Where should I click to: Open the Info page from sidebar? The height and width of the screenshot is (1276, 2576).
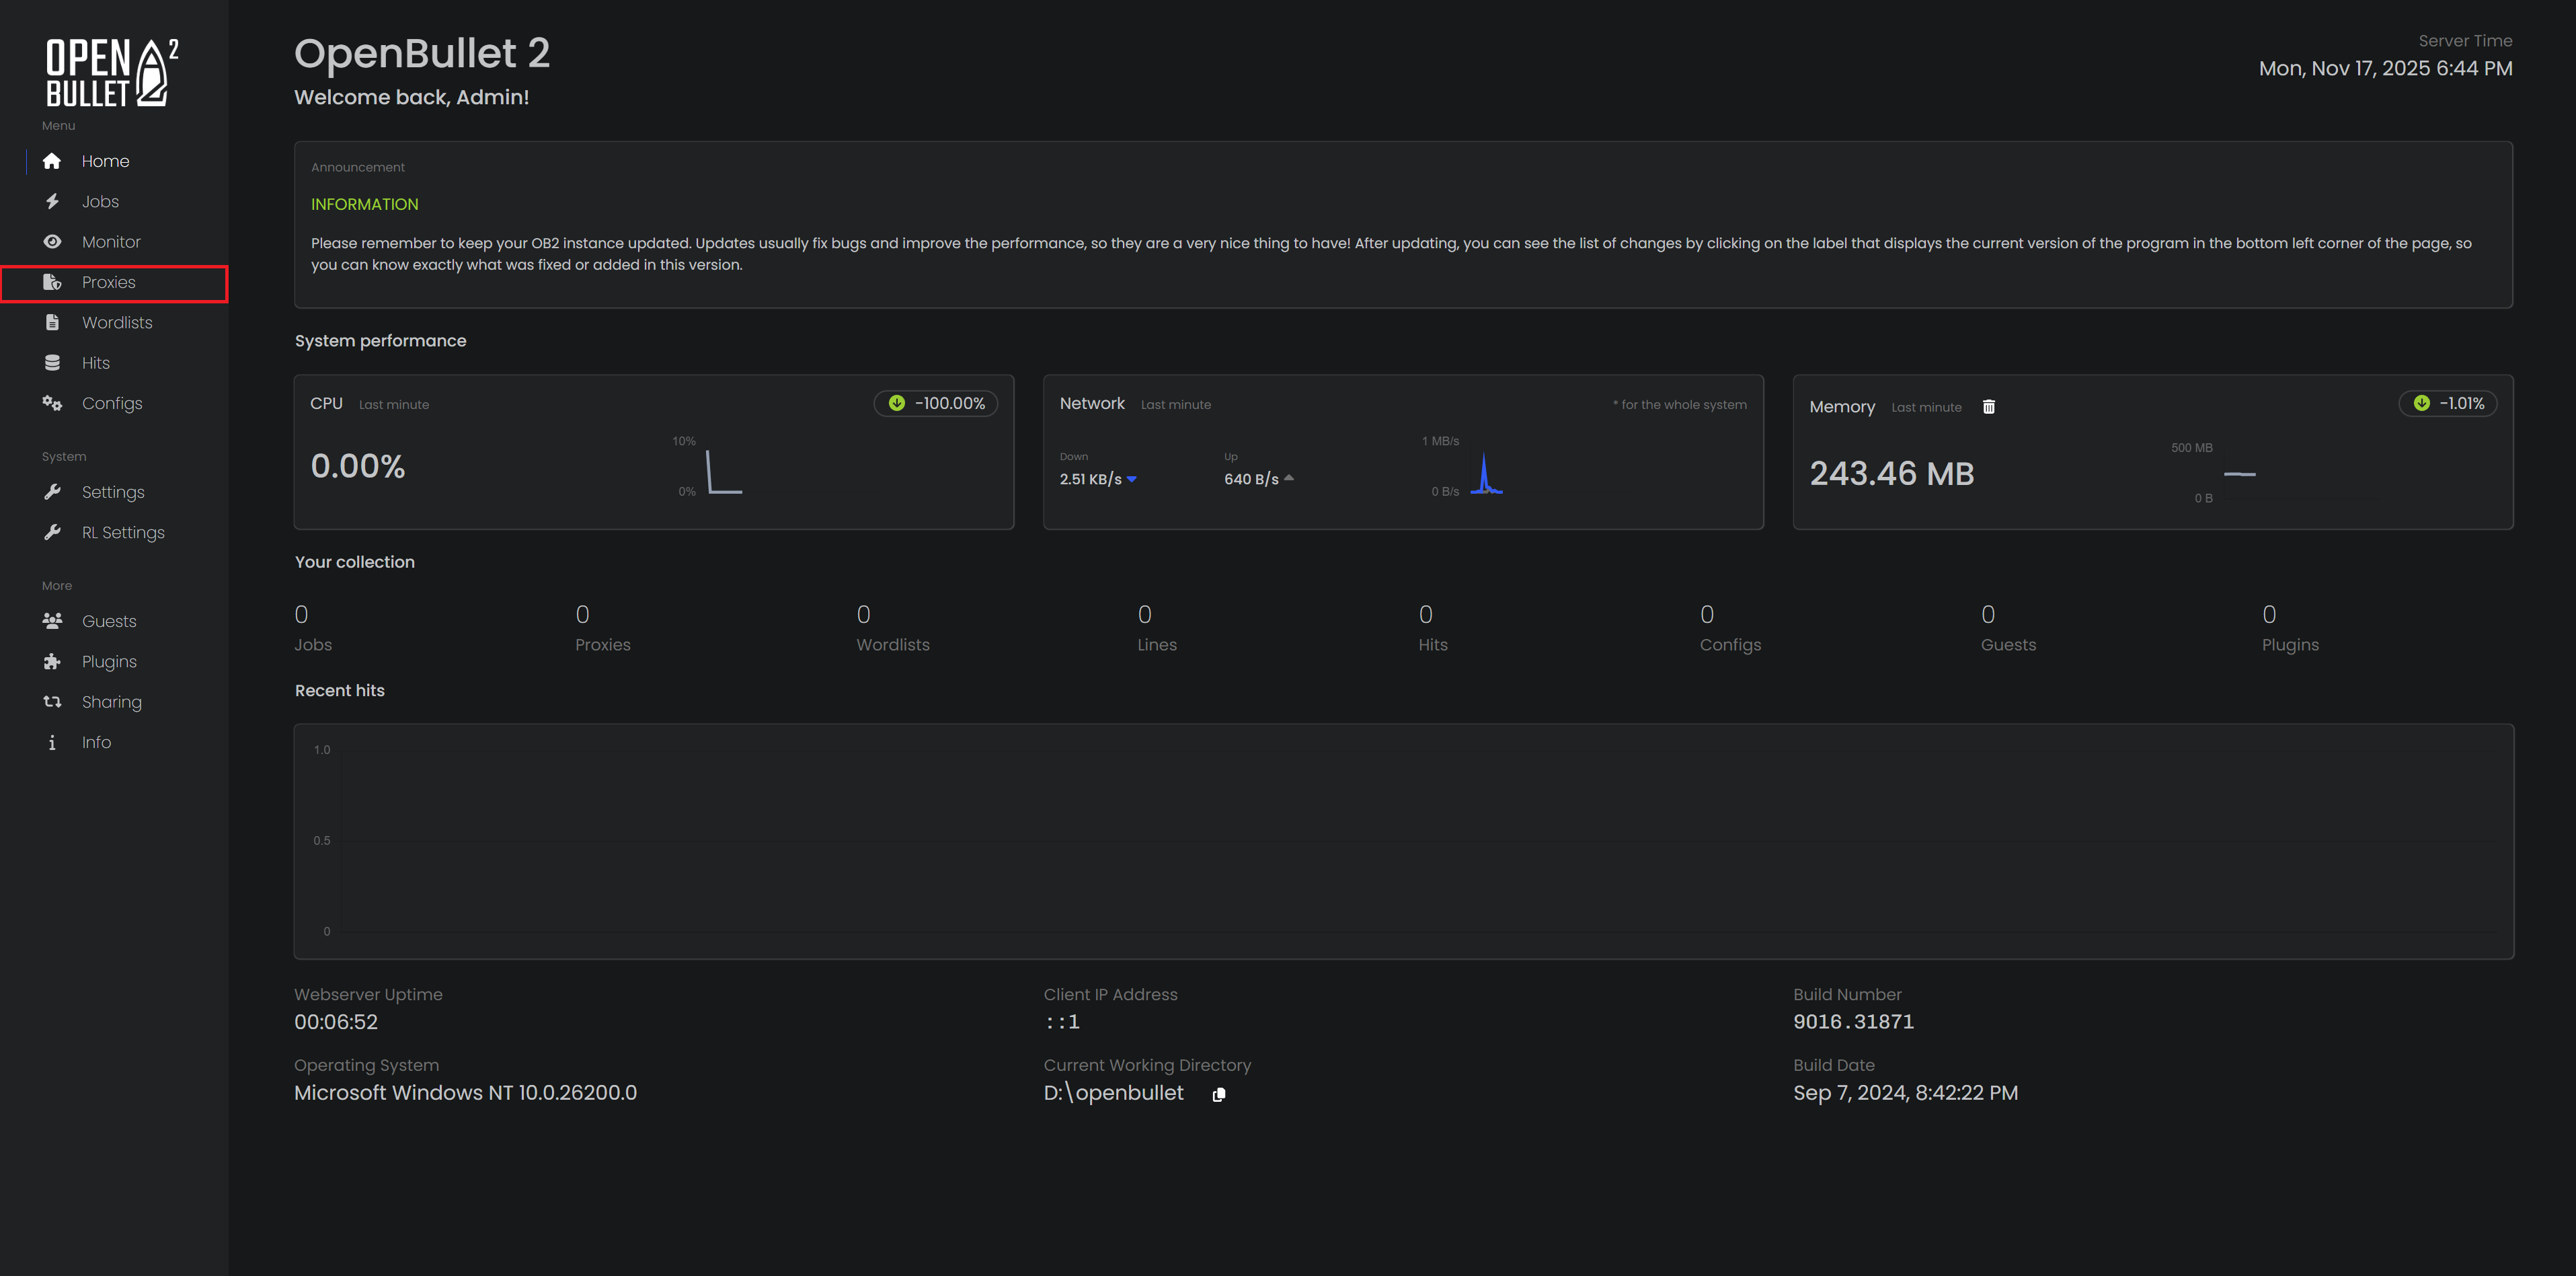[96, 741]
